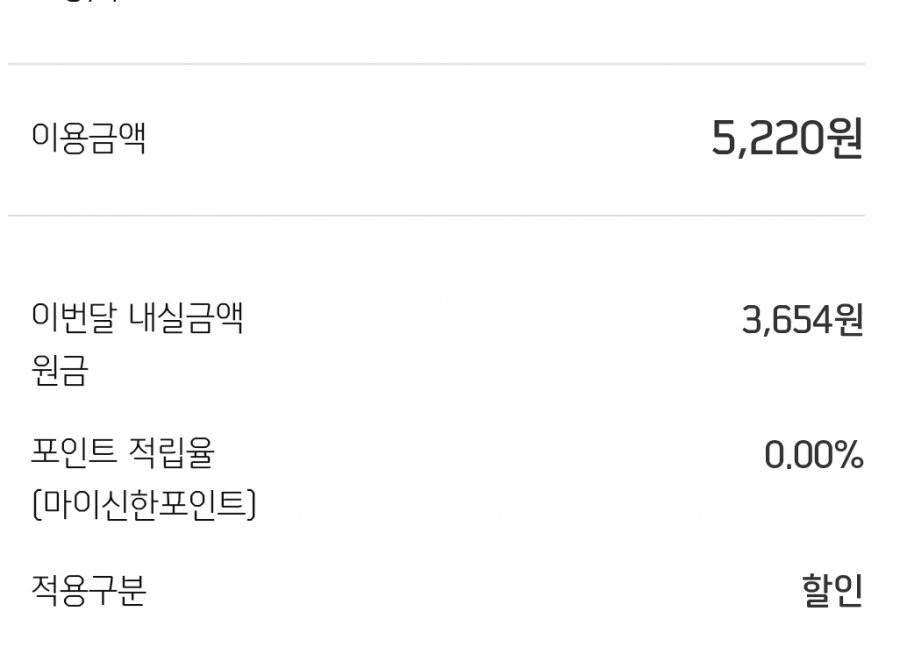Select the 포인트 적립율 label
Viewport: 900px width, 647px height.
pos(123,452)
